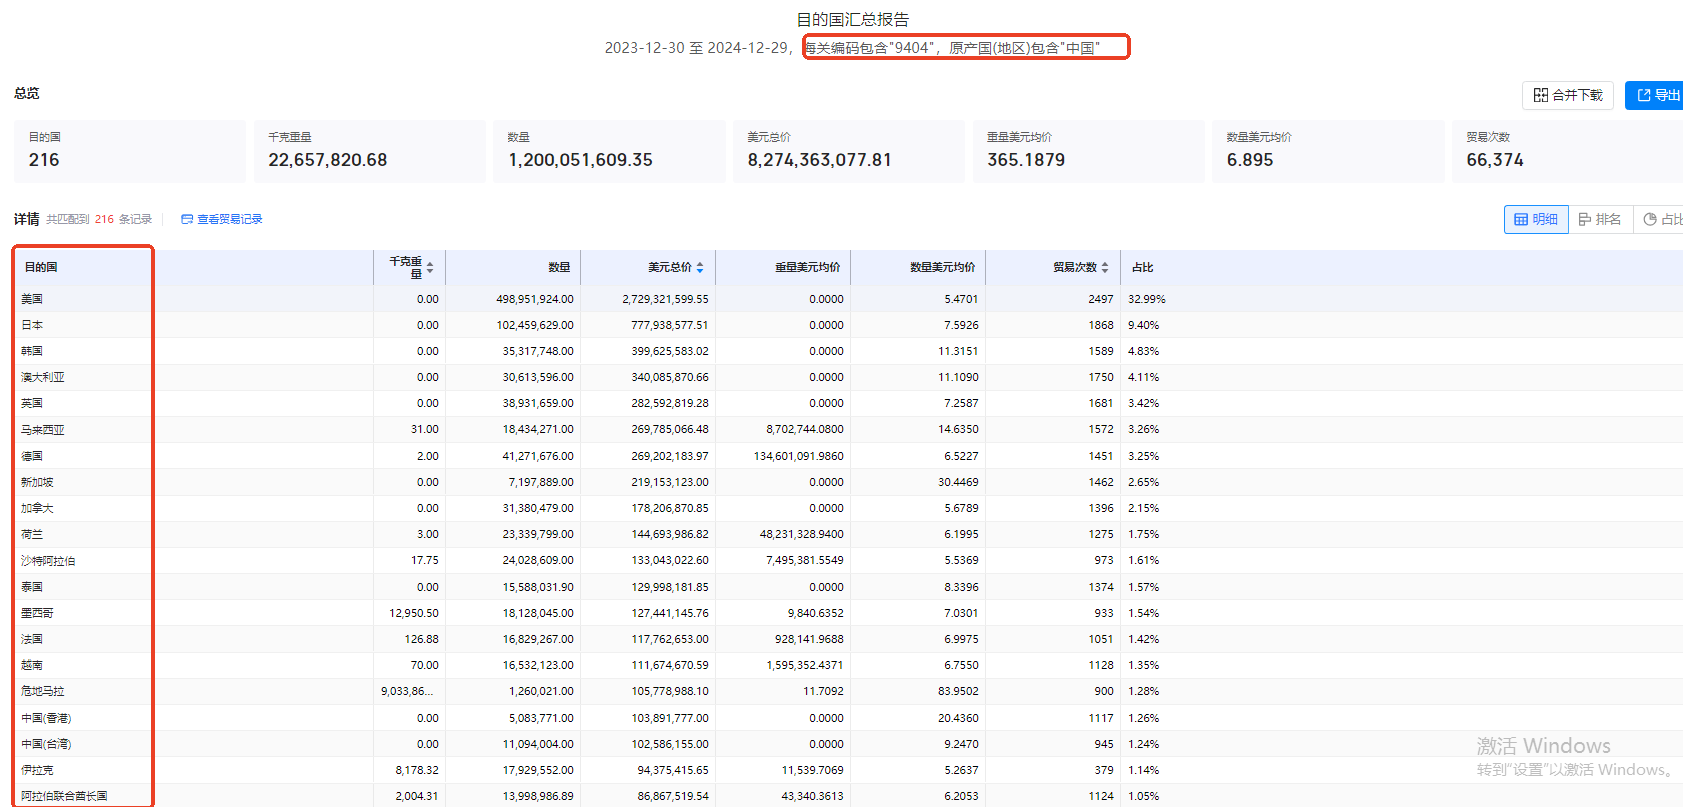
Task: Click the 贸易次数 66,374 summary card
Action: point(1566,151)
